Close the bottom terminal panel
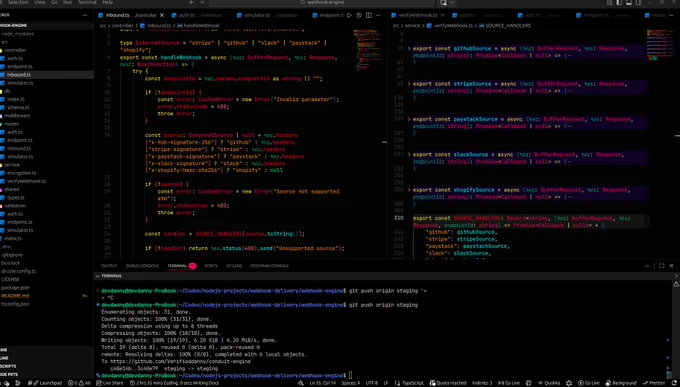 coord(672,266)
